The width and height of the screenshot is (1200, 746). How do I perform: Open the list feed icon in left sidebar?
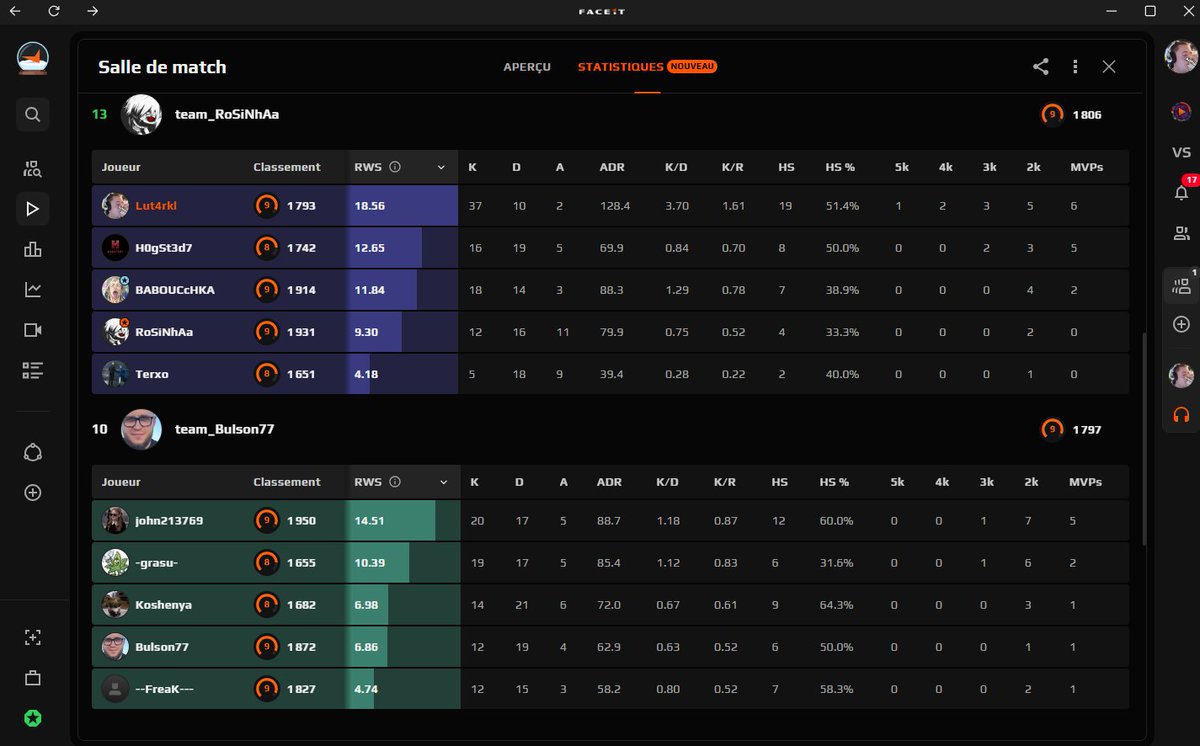[x=32, y=371]
